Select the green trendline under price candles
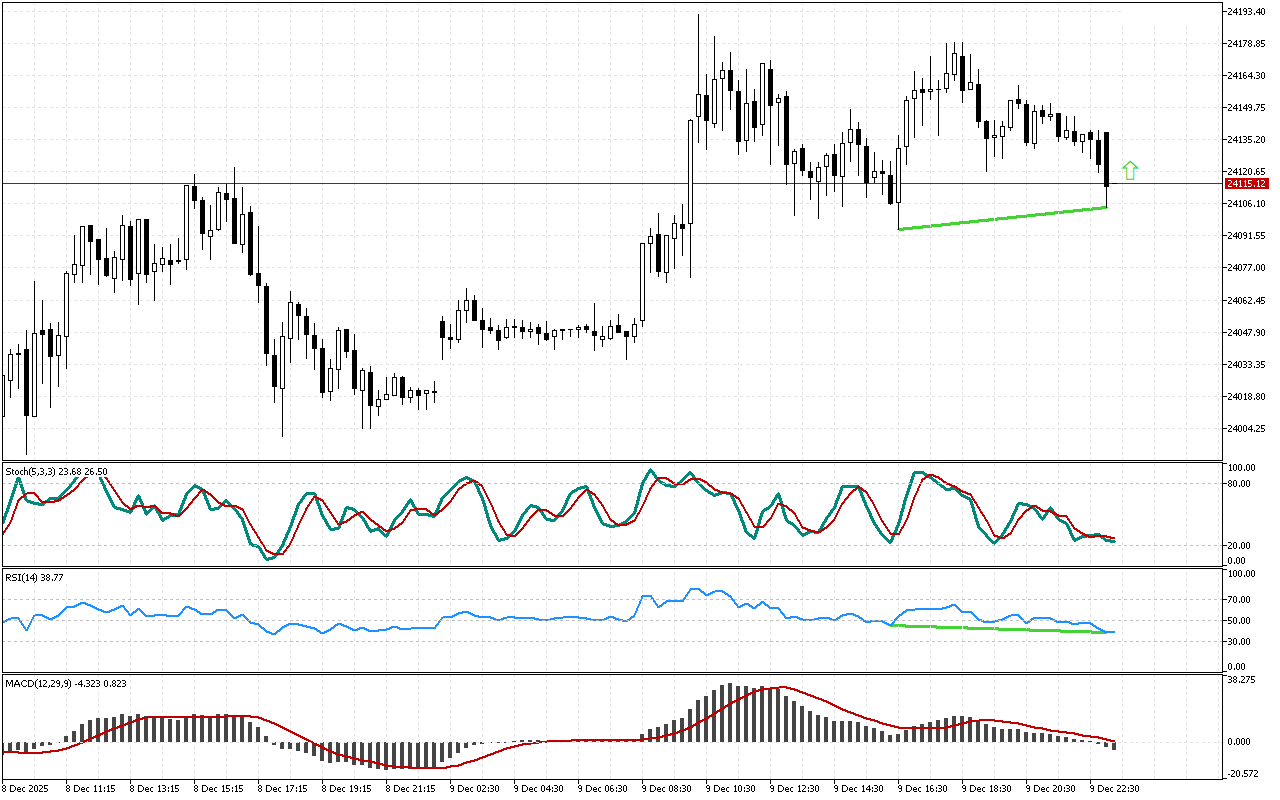Viewport: 1280px width, 800px height. coord(1002,219)
